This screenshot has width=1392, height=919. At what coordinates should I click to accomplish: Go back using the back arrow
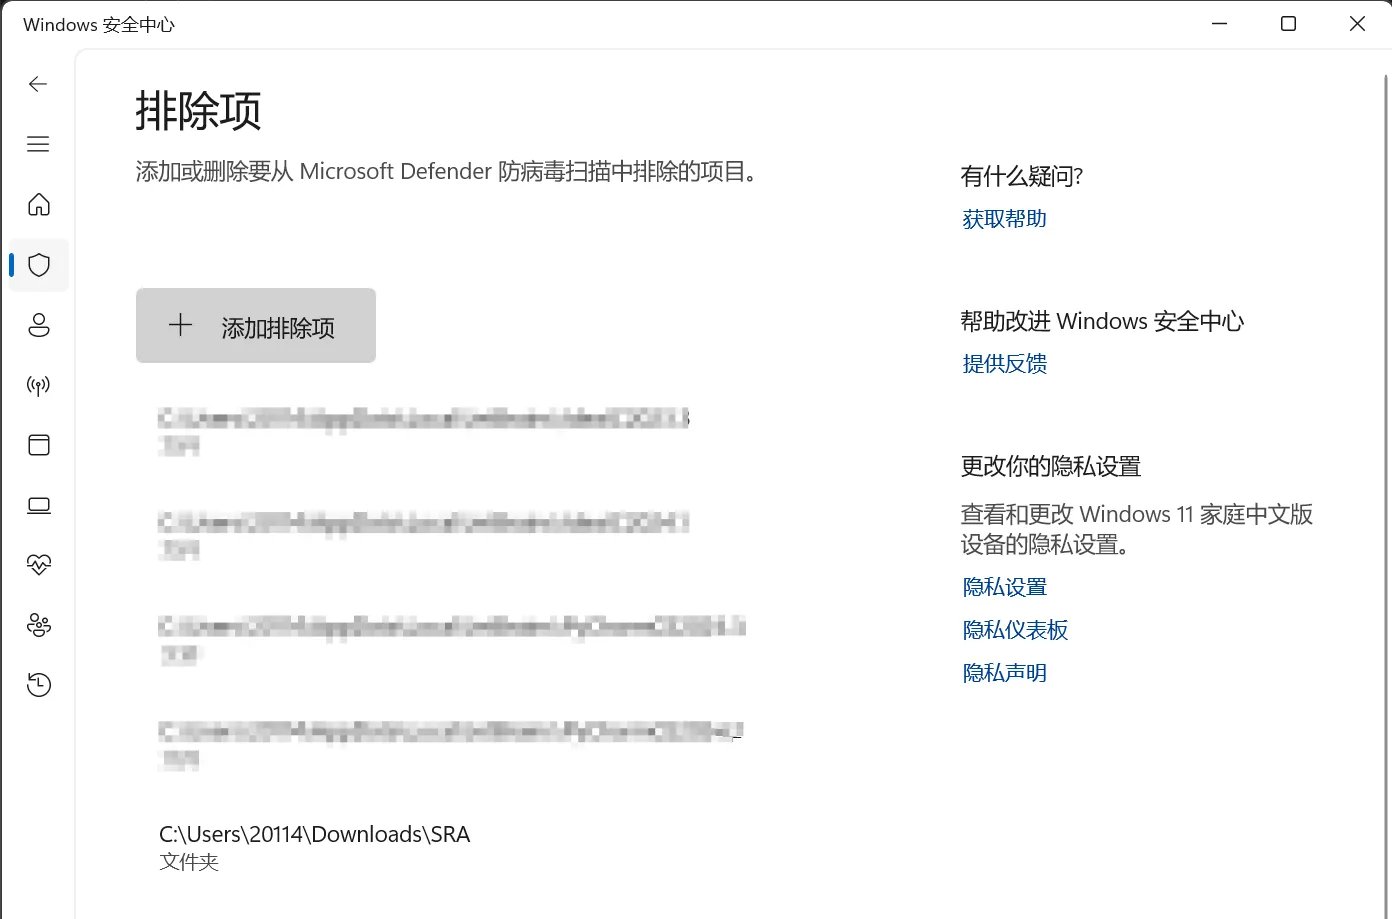pyautogui.click(x=38, y=84)
